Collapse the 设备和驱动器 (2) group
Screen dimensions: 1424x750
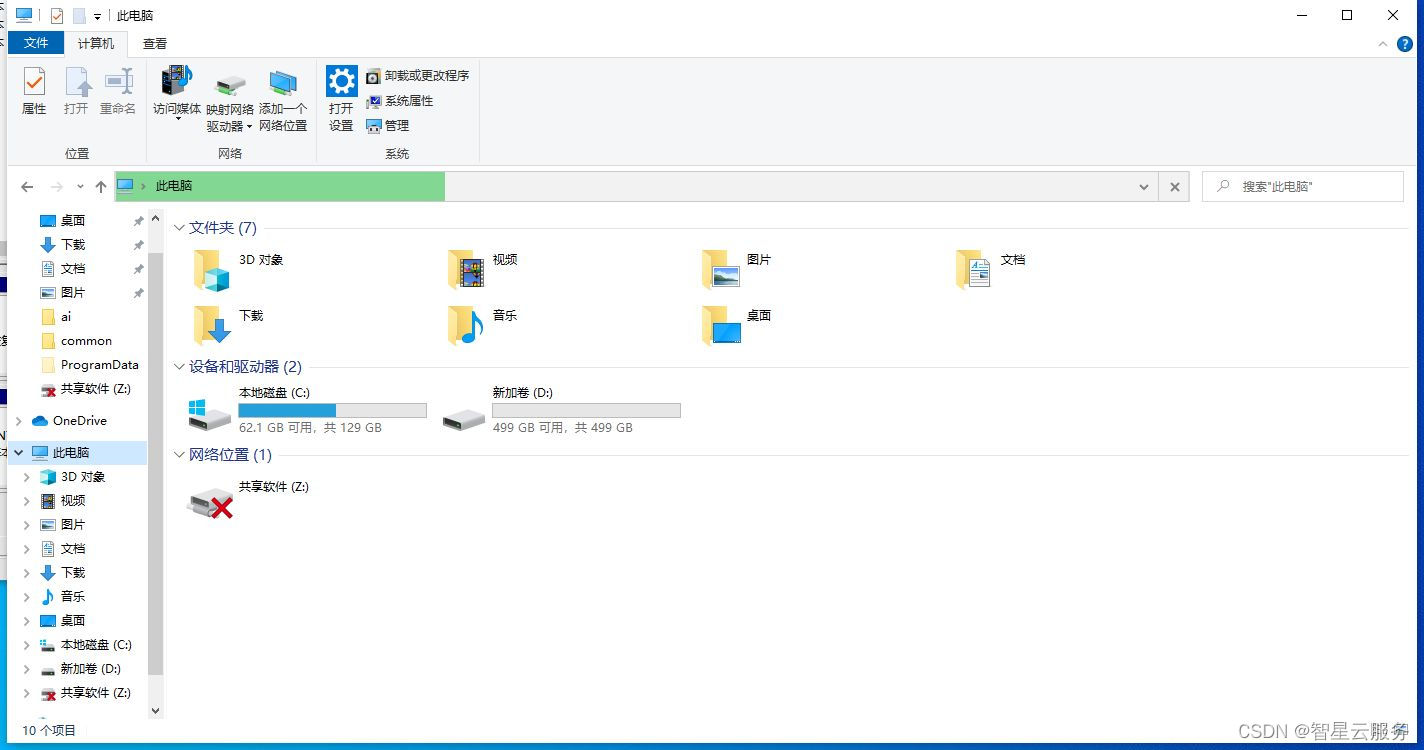pyautogui.click(x=180, y=367)
